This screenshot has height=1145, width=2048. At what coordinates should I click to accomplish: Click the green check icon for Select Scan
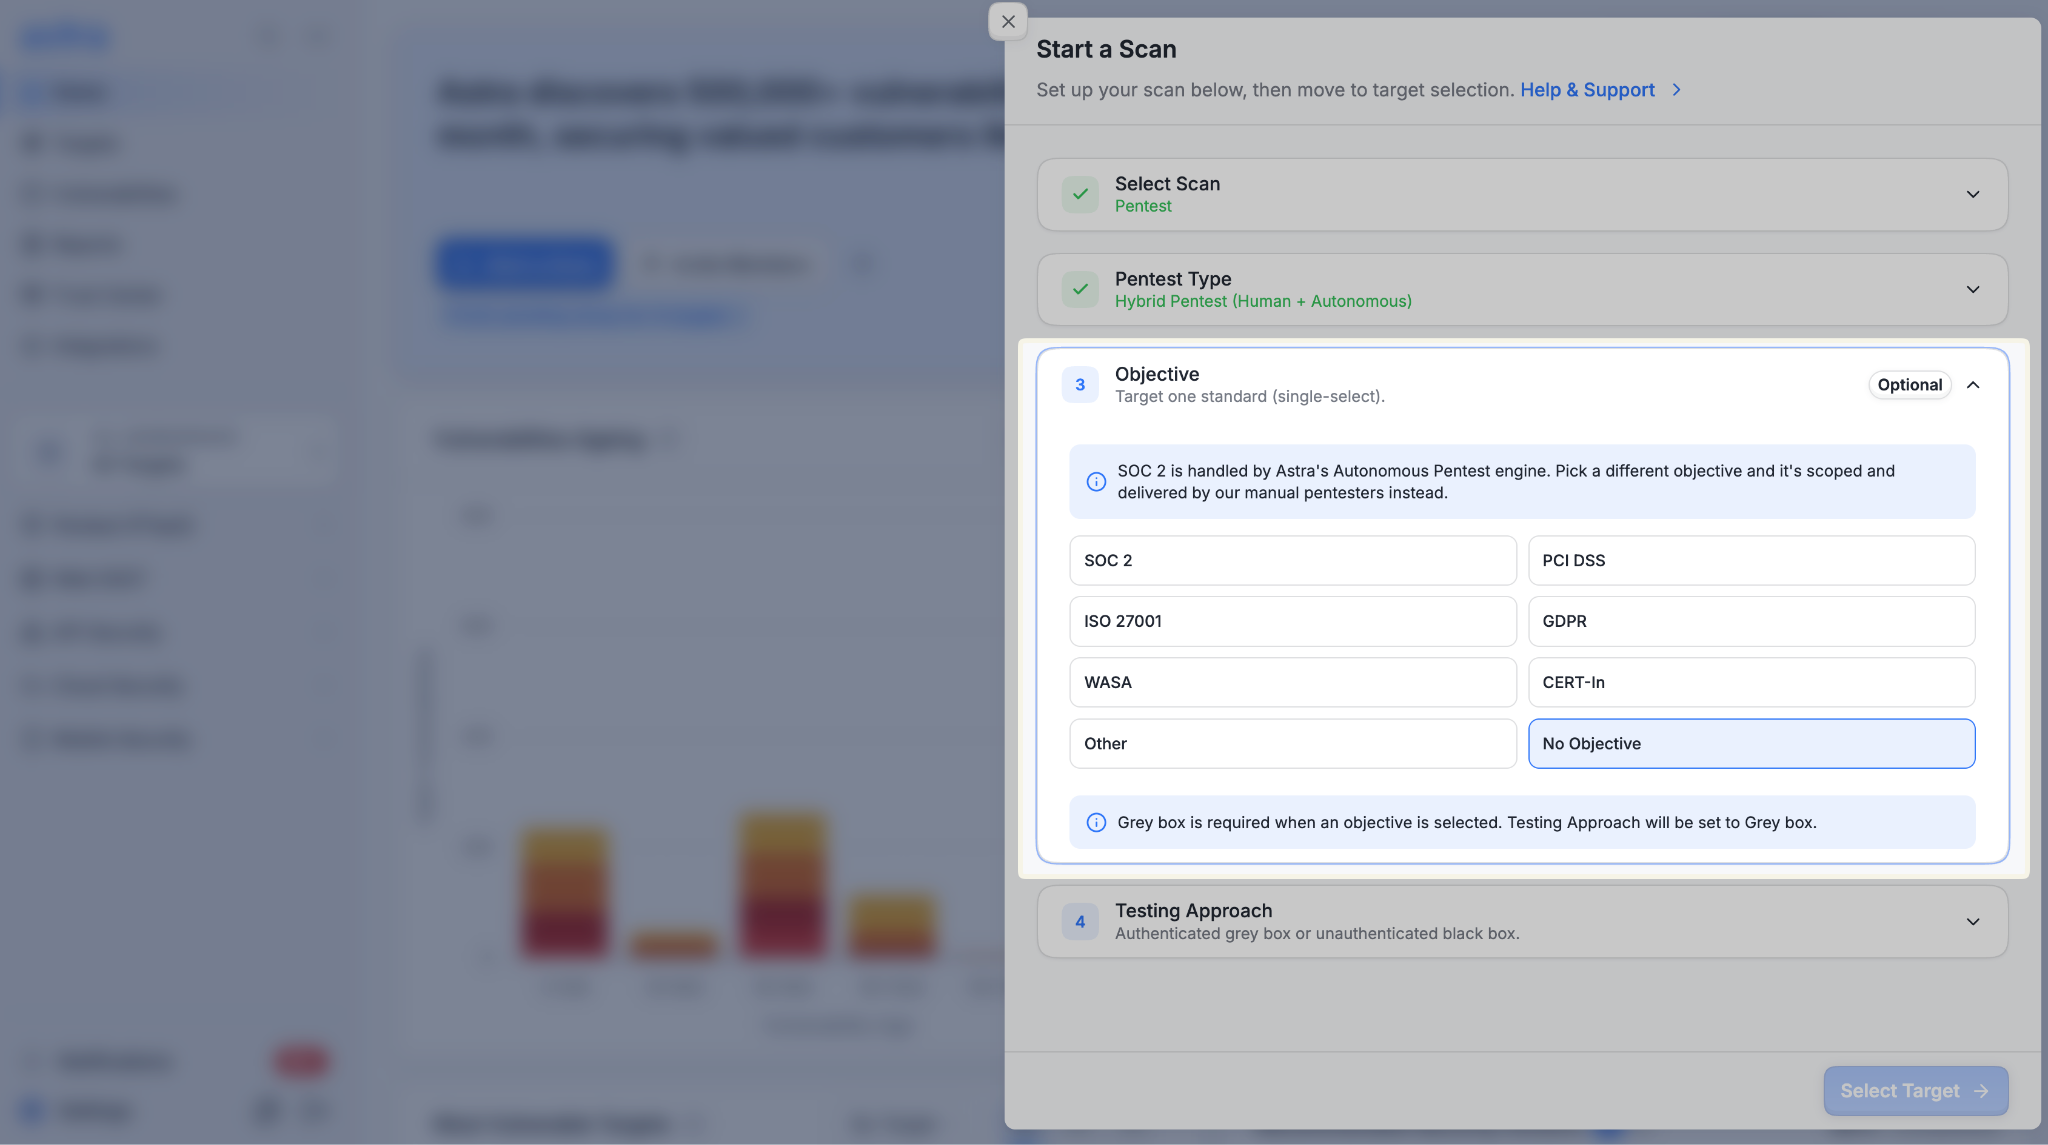click(1080, 194)
